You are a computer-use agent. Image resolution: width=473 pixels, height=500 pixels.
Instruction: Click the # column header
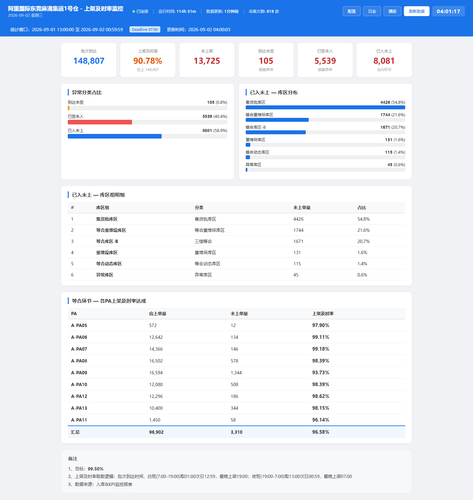[x=72, y=208]
